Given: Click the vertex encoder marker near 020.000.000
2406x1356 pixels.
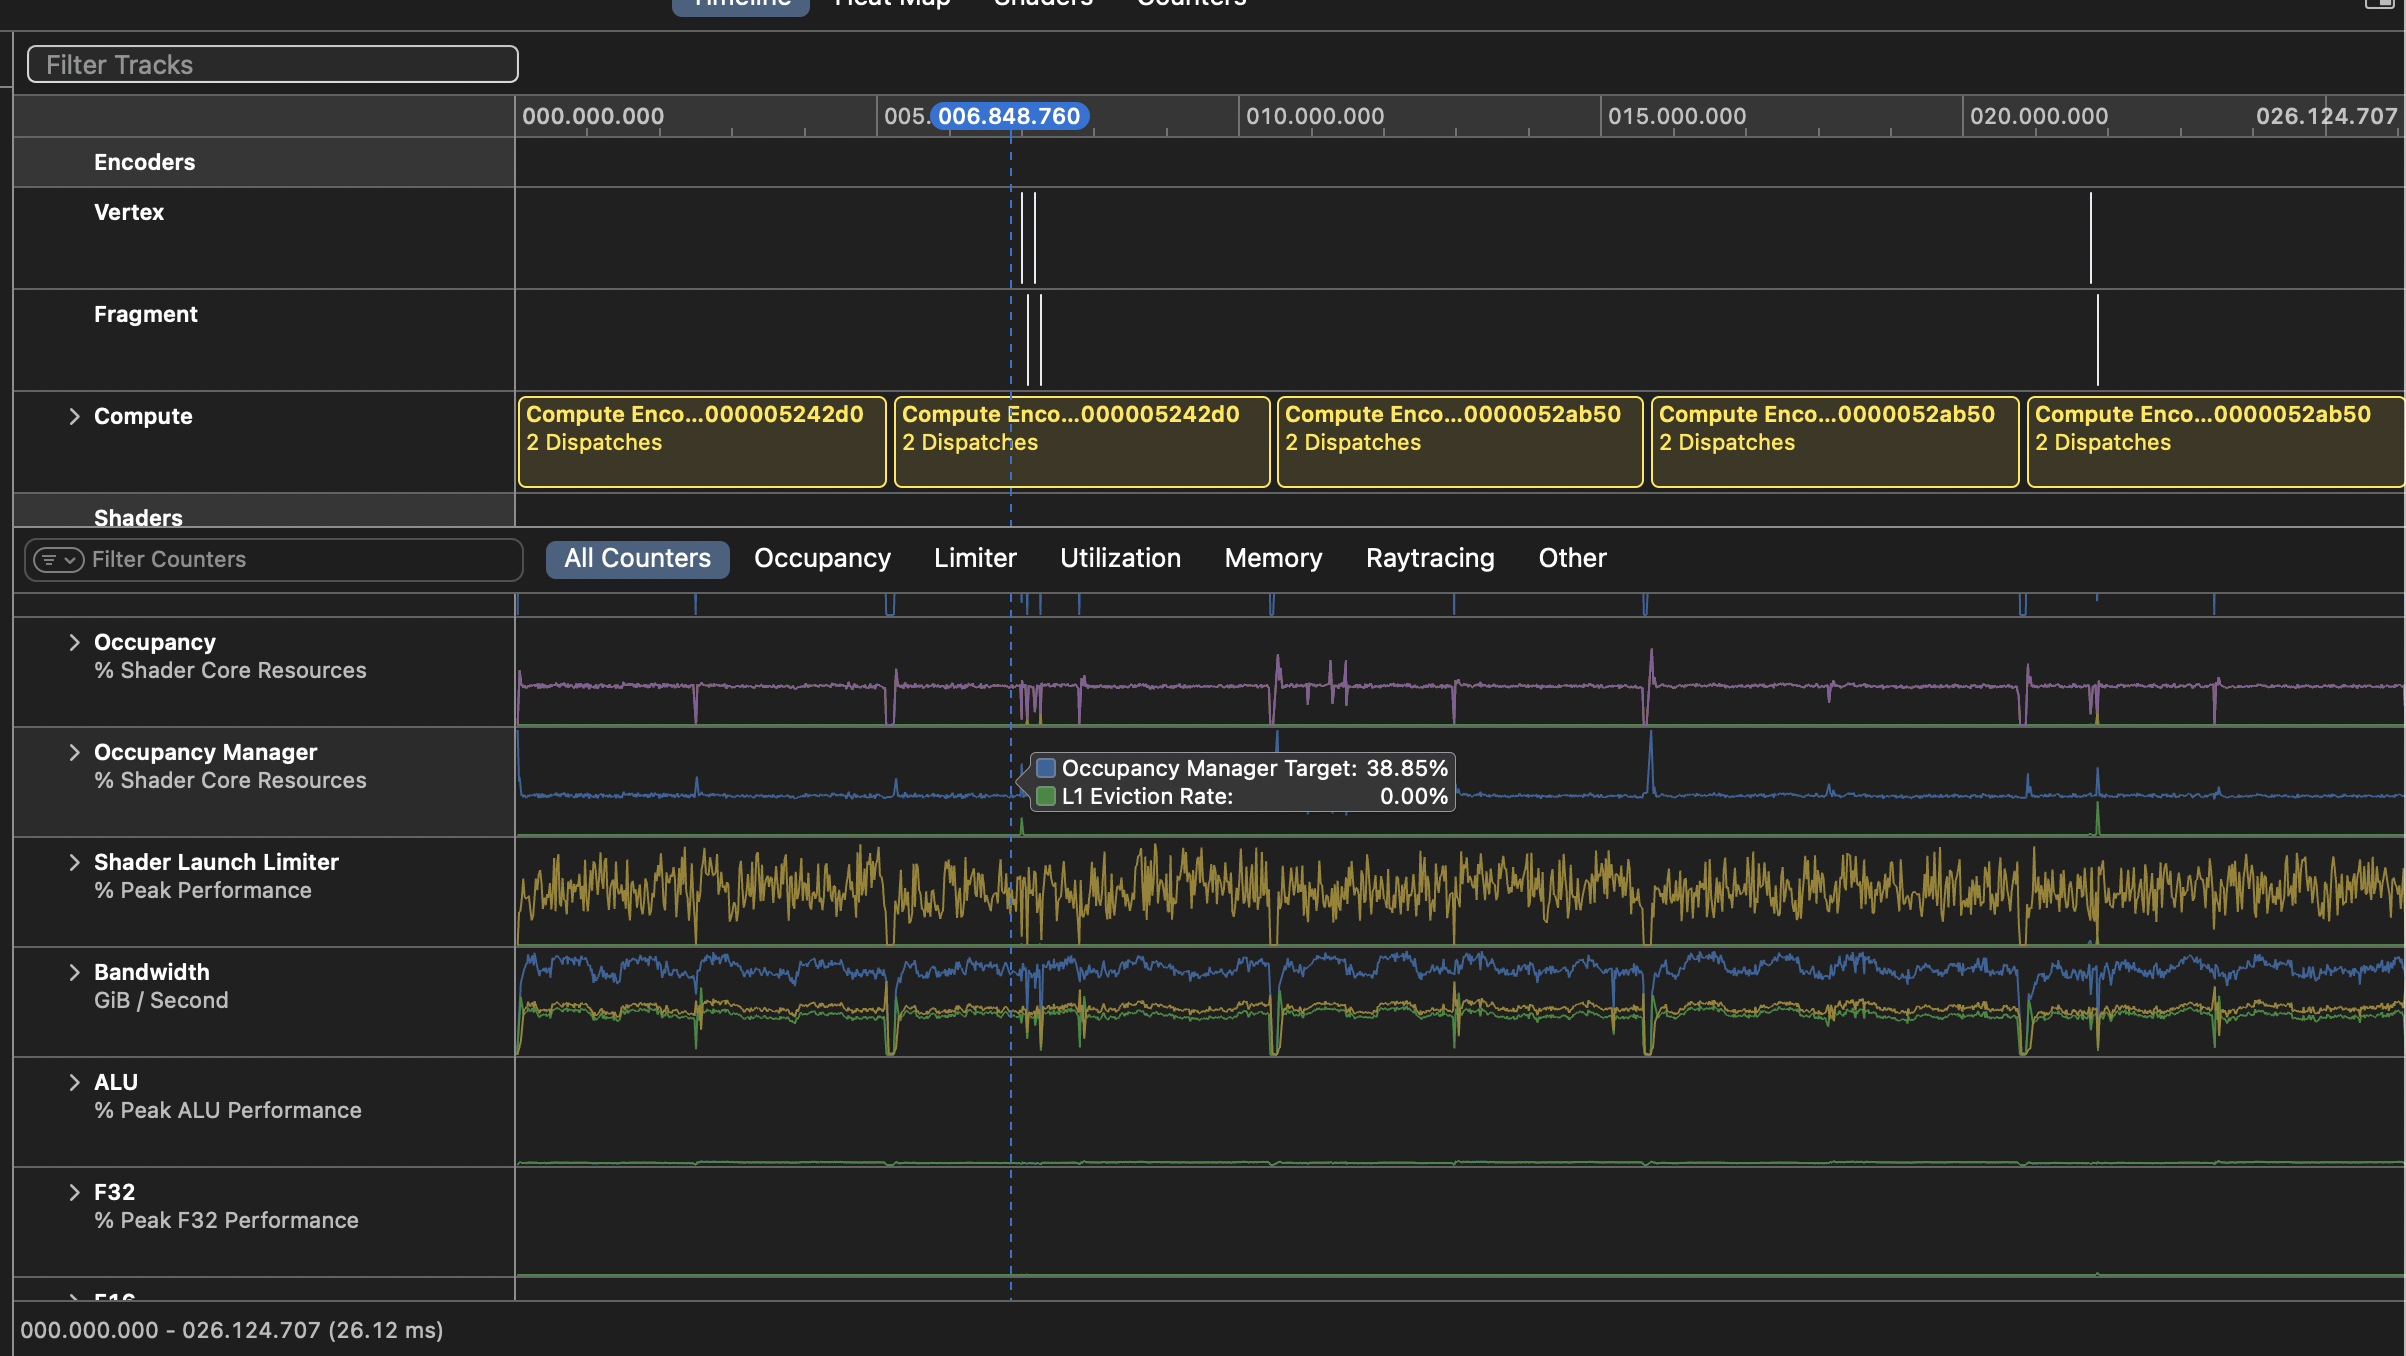Looking at the screenshot, I should point(2091,238).
